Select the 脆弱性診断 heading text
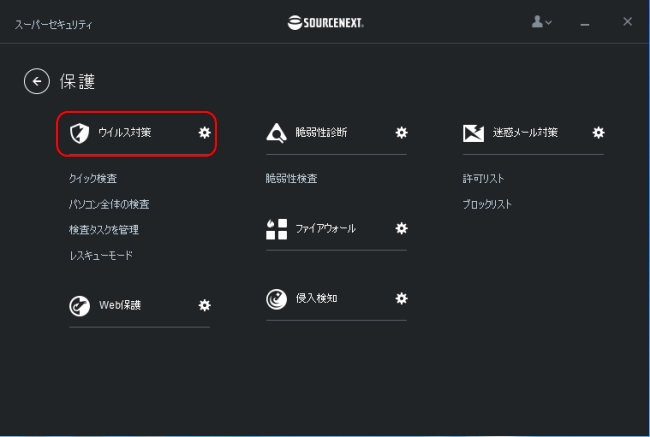Viewport: 650px width, 437px height. 321,133
